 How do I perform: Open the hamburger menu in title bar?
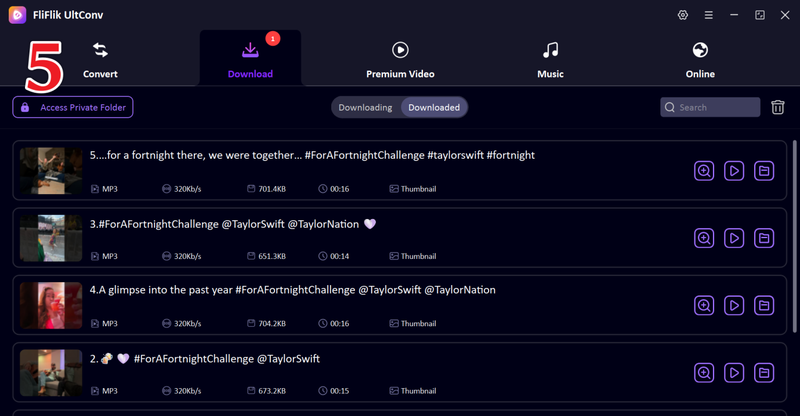(709, 15)
